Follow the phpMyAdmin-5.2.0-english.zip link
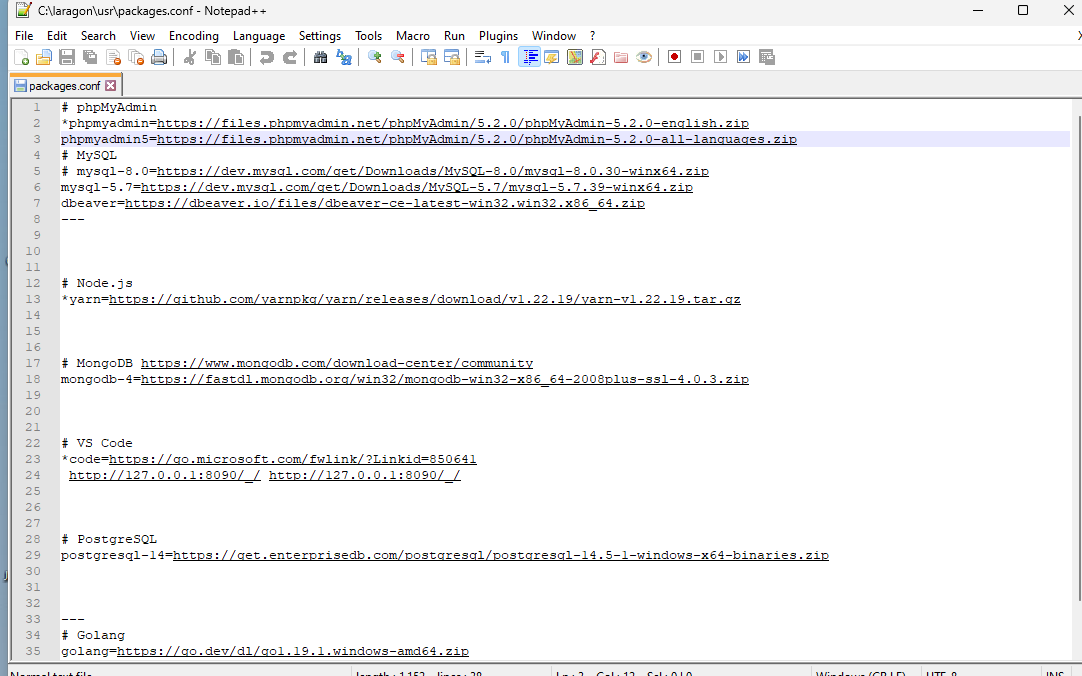The width and height of the screenshot is (1082, 676). [453, 123]
